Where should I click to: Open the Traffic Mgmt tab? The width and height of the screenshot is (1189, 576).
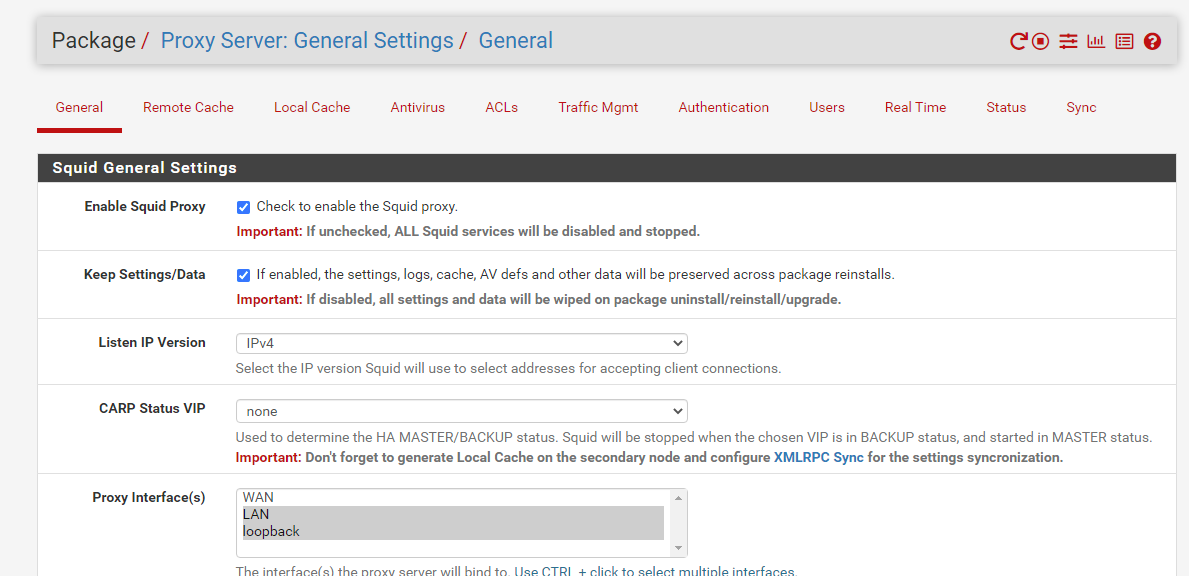[x=598, y=108]
